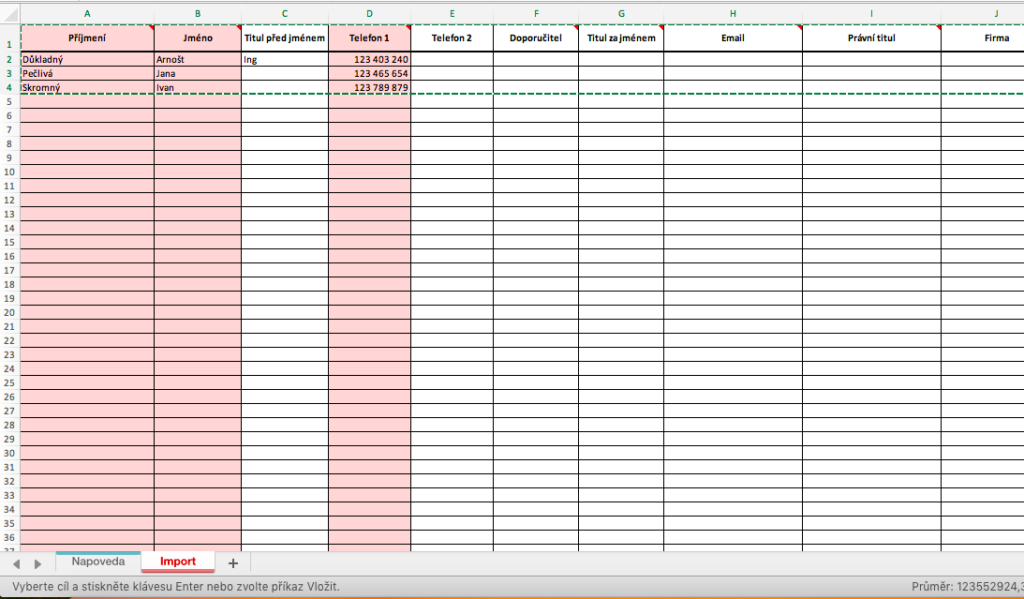Select column G header

click(x=621, y=14)
